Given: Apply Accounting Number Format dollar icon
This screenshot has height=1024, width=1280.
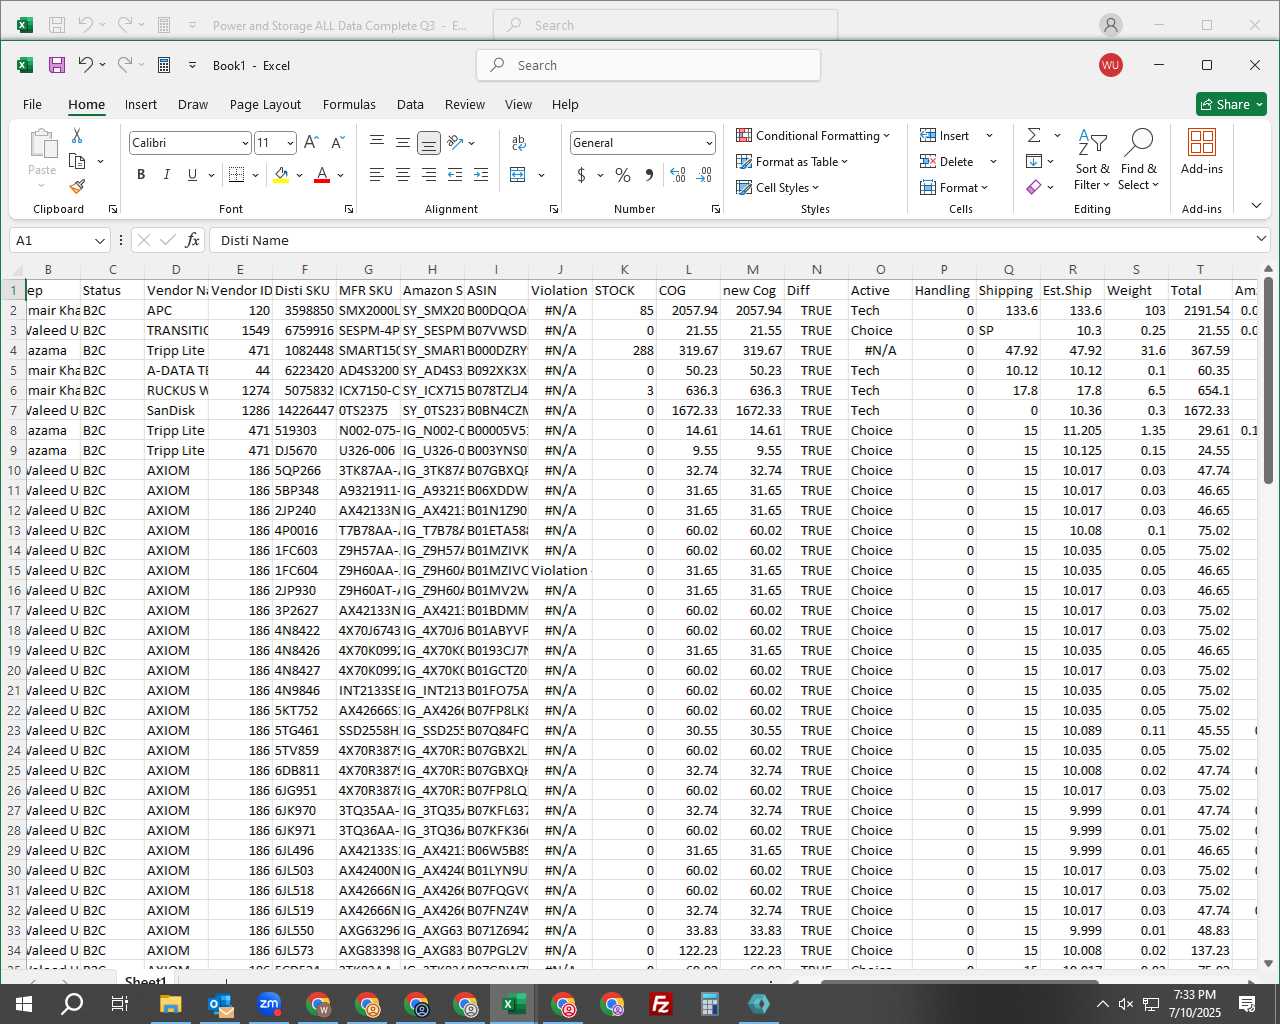Looking at the screenshot, I should pyautogui.click(x=581, y=175).
